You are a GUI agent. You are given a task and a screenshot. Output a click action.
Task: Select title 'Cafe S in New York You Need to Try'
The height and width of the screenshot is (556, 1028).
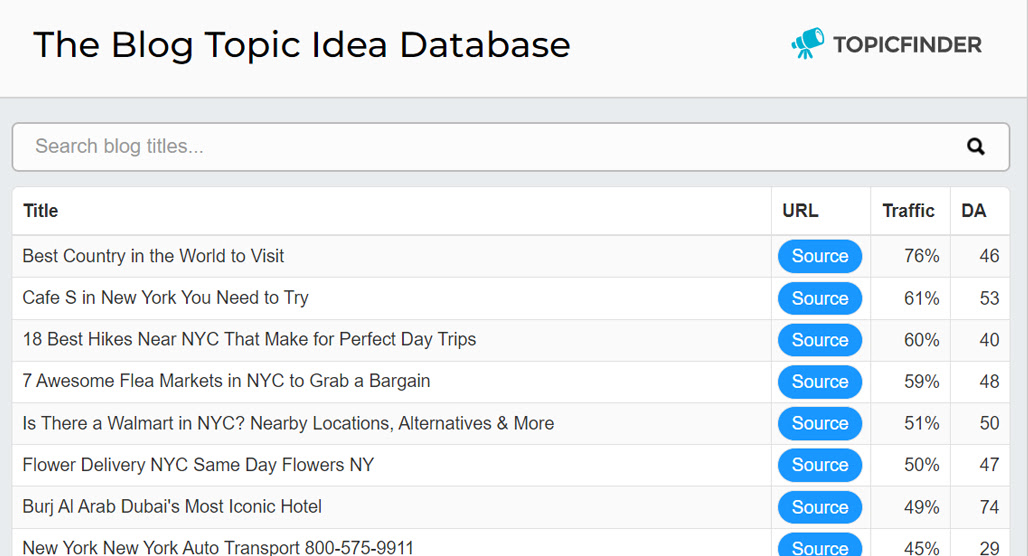coord(165,298)
